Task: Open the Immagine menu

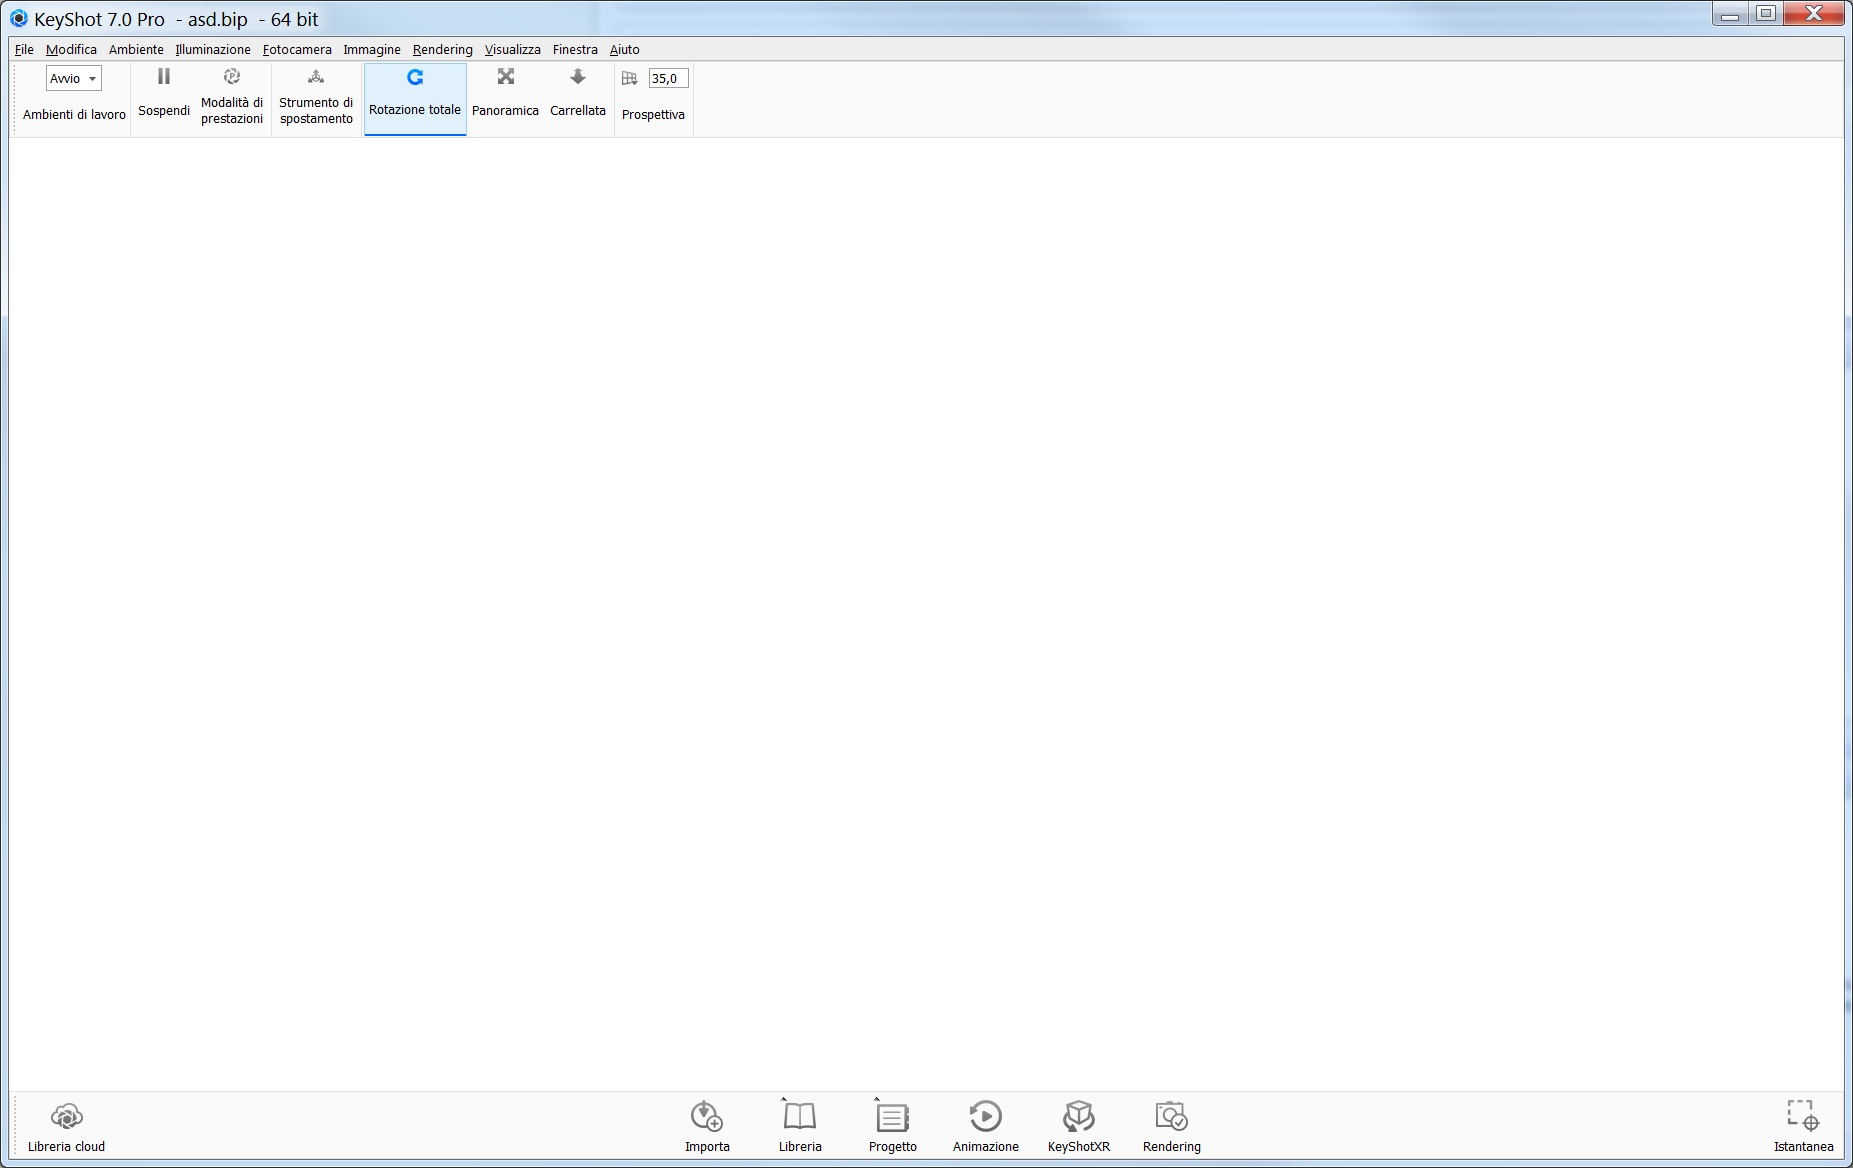Action: pyautogui.click(x=372, y=49)
